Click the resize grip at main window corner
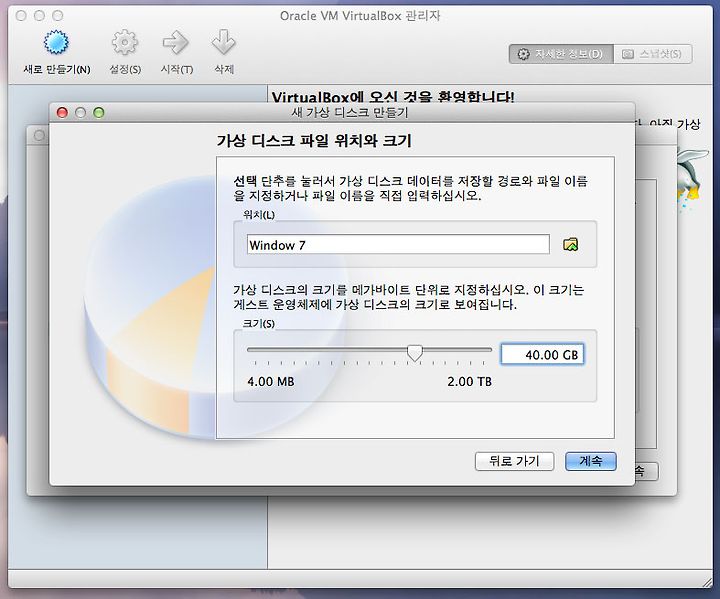 707,582
